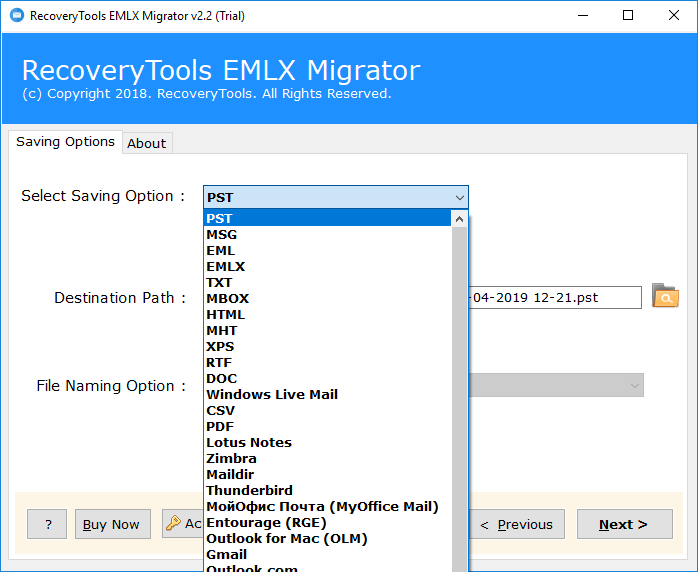Screen dimensions: 698x572
Task: Select Entourage (RGE) option
Action: coord(328,523)
